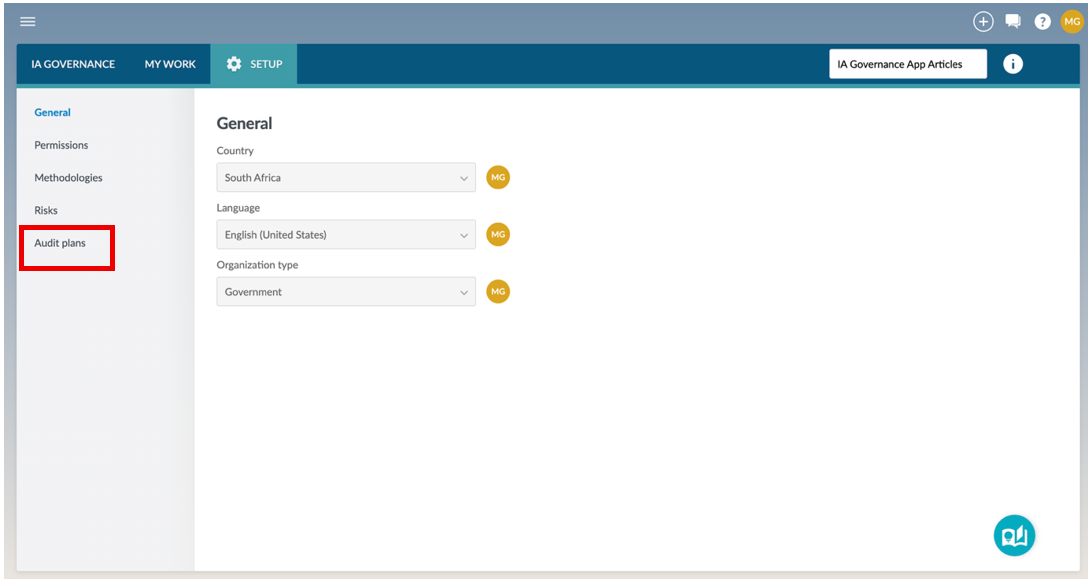This screenshot has height=579, width=1089.
Task: Click MG badge next to Language field
Action: click(498, 234)
